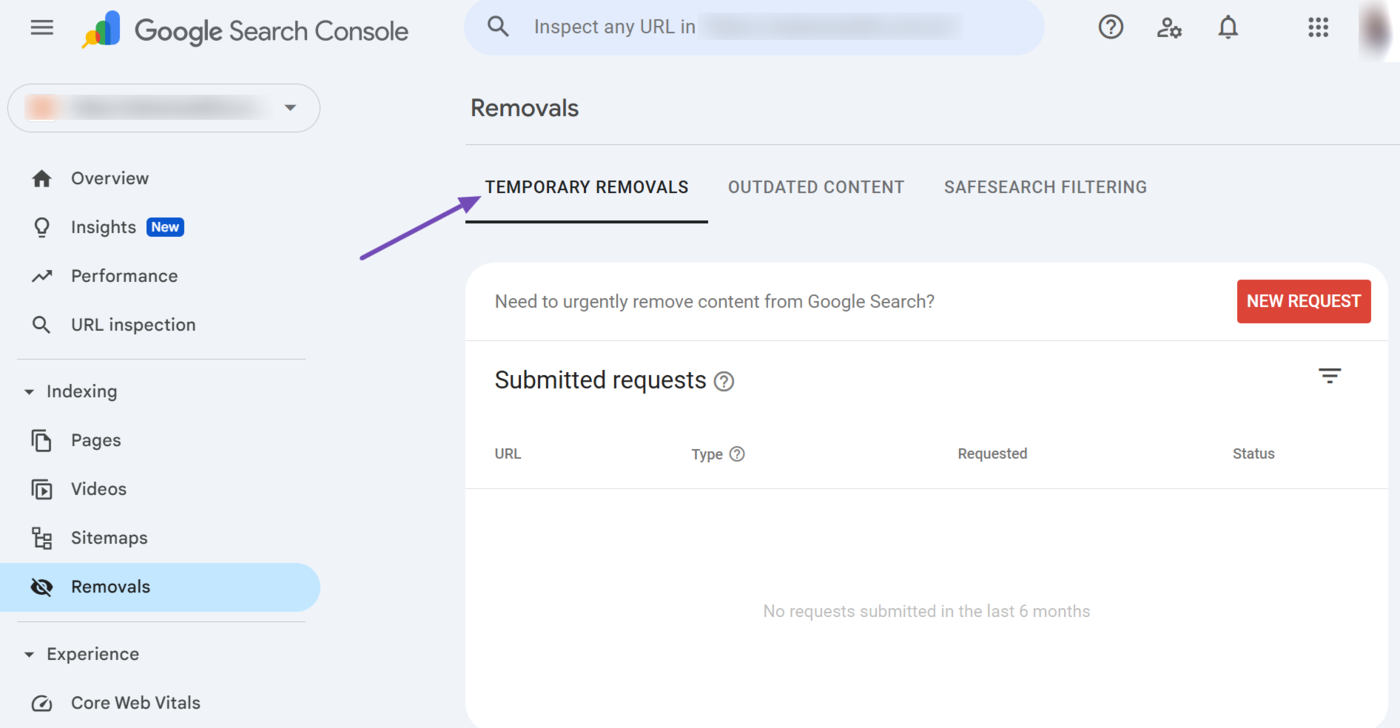Open the notifications bell
Viewport: 1400px width, 728px height.
(x=1228, y=28)
